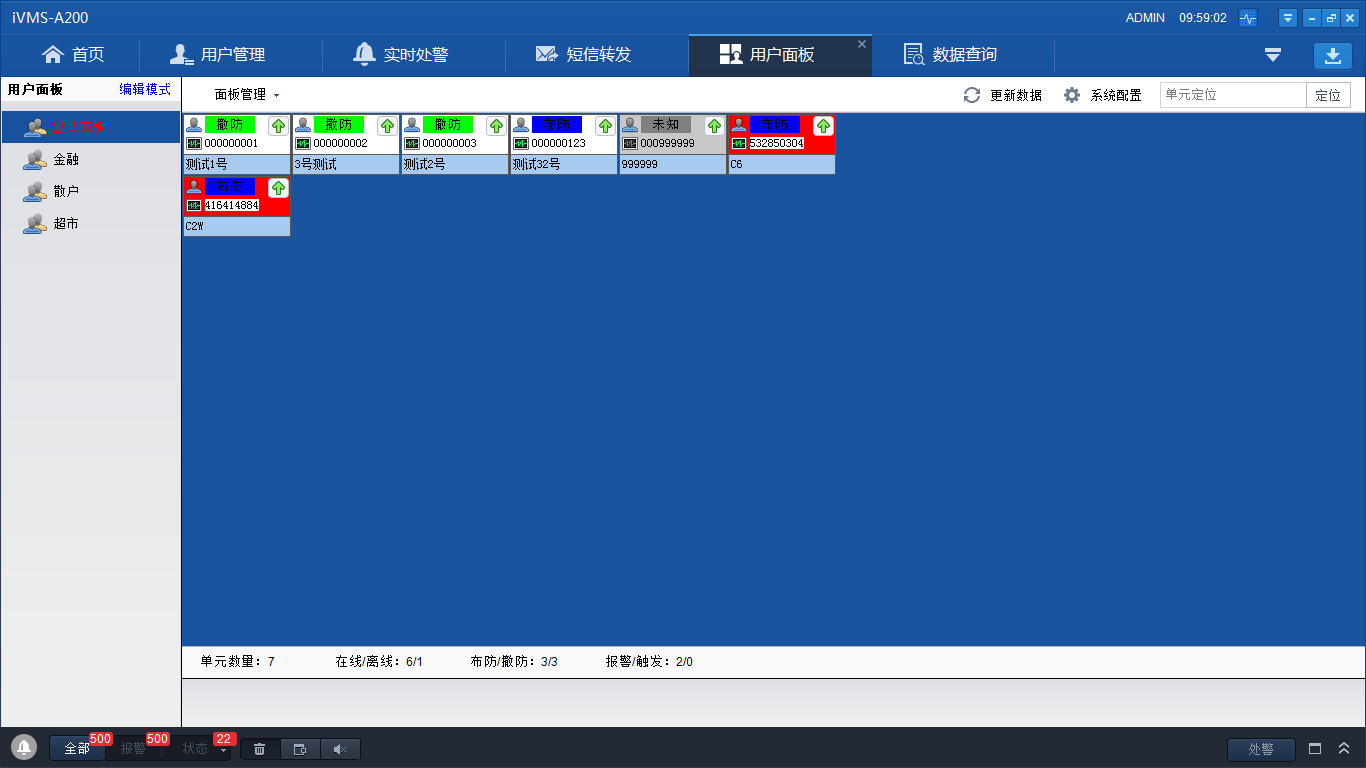
Task: Click the popup window icon beside trash
Action: [x=300, y=749]
